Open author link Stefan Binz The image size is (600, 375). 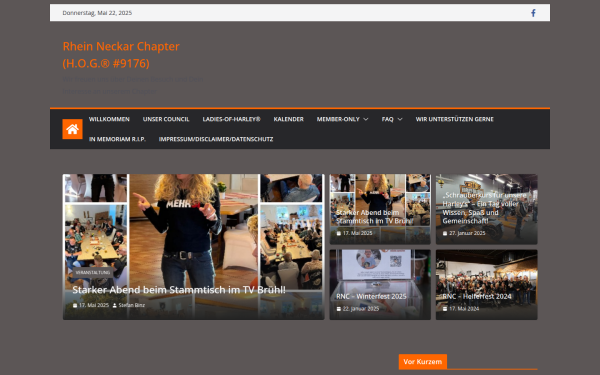[x=132, y=305]
